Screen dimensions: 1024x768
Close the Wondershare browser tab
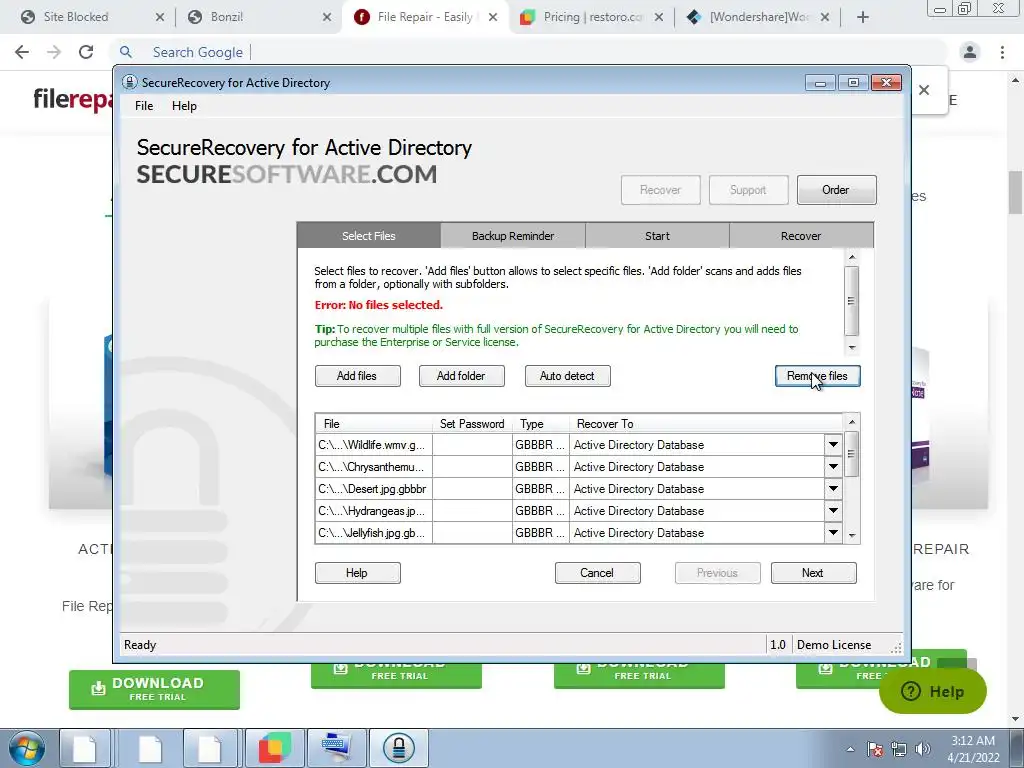coord(825,18)
